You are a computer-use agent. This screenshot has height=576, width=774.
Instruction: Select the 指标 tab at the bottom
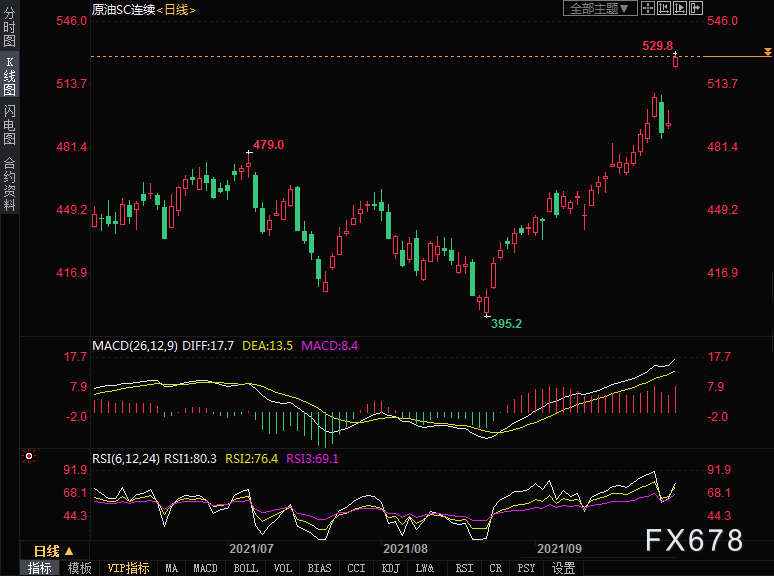tap(40, 568)
